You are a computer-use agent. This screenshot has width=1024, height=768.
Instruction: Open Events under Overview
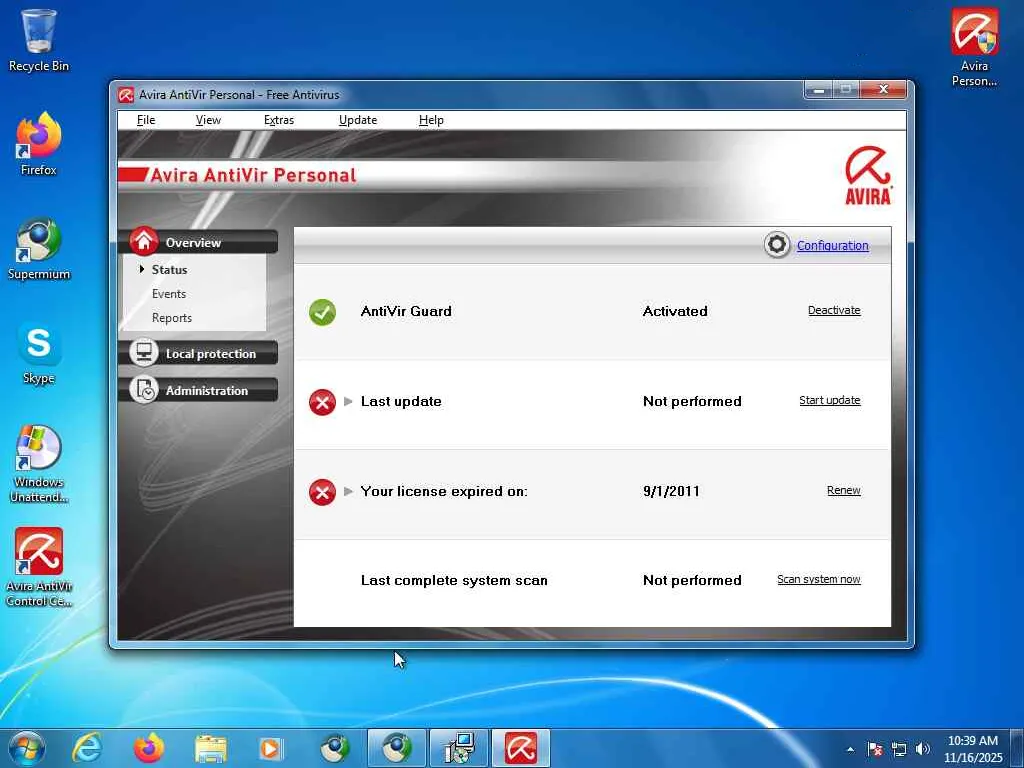(x=168, y=294)
